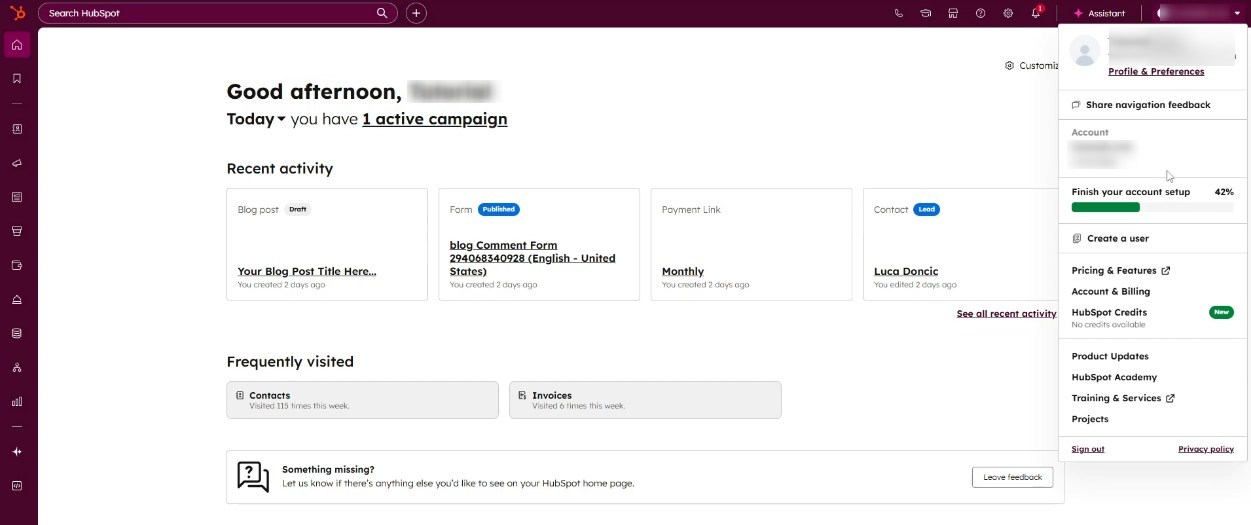Open the Bookmarks icon in sidebar

click(17, 78)
